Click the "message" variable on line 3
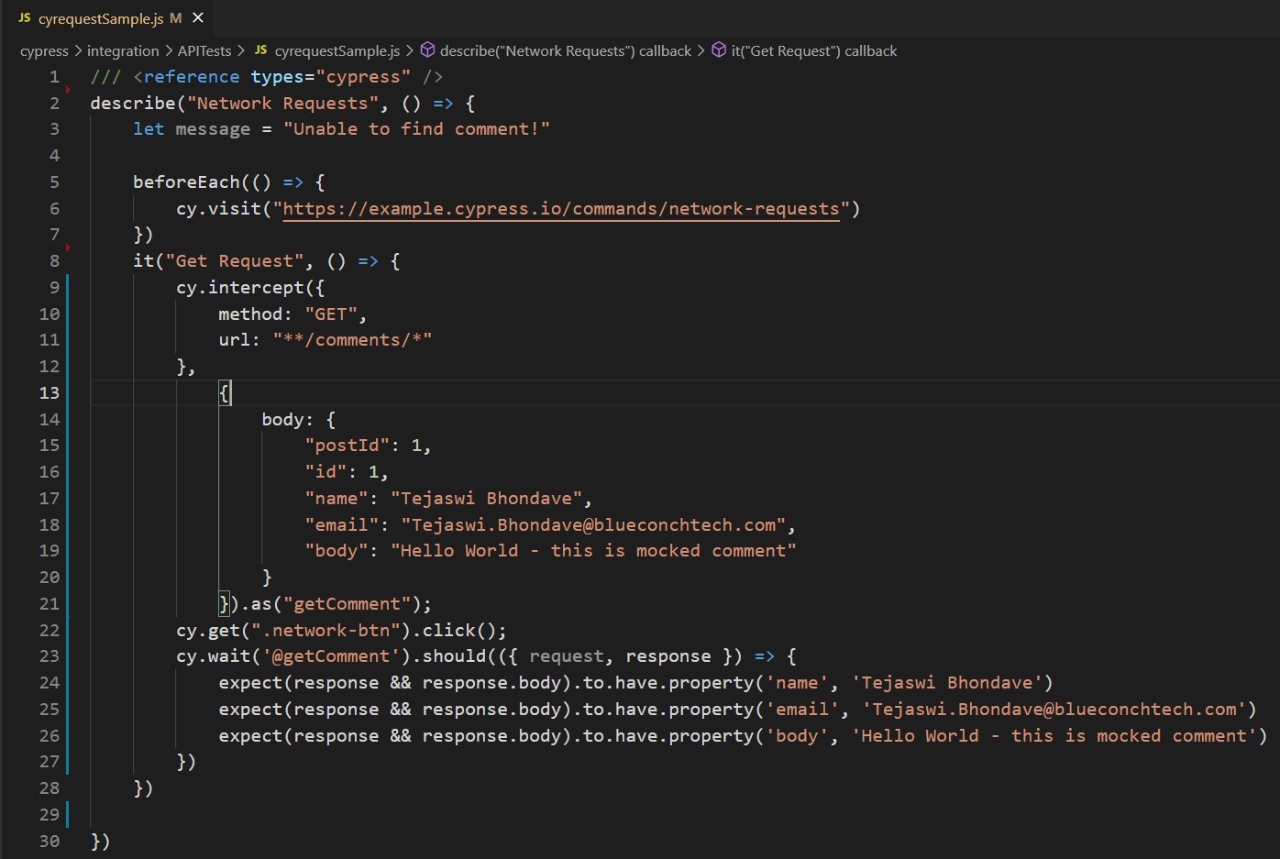This screenshot has height=859, width=1280. pyautogui.click(x=213, y=129)
